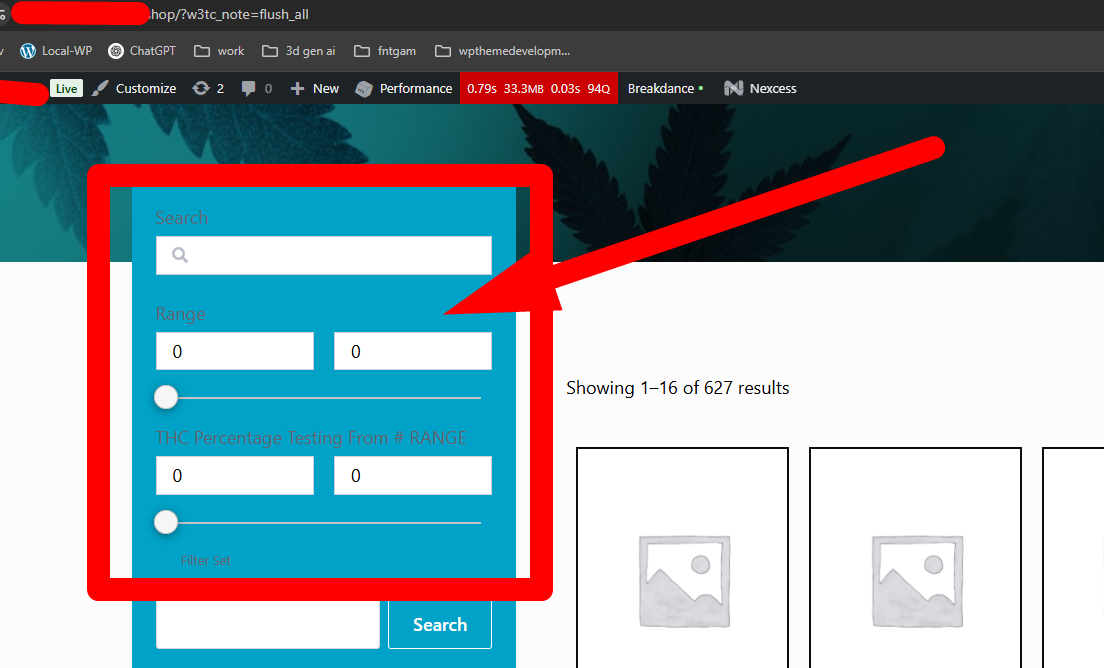Viewport: 1104px width, 668px height.
Task: Click the 'Range' filter label
Action: click(x=180, y=314)
